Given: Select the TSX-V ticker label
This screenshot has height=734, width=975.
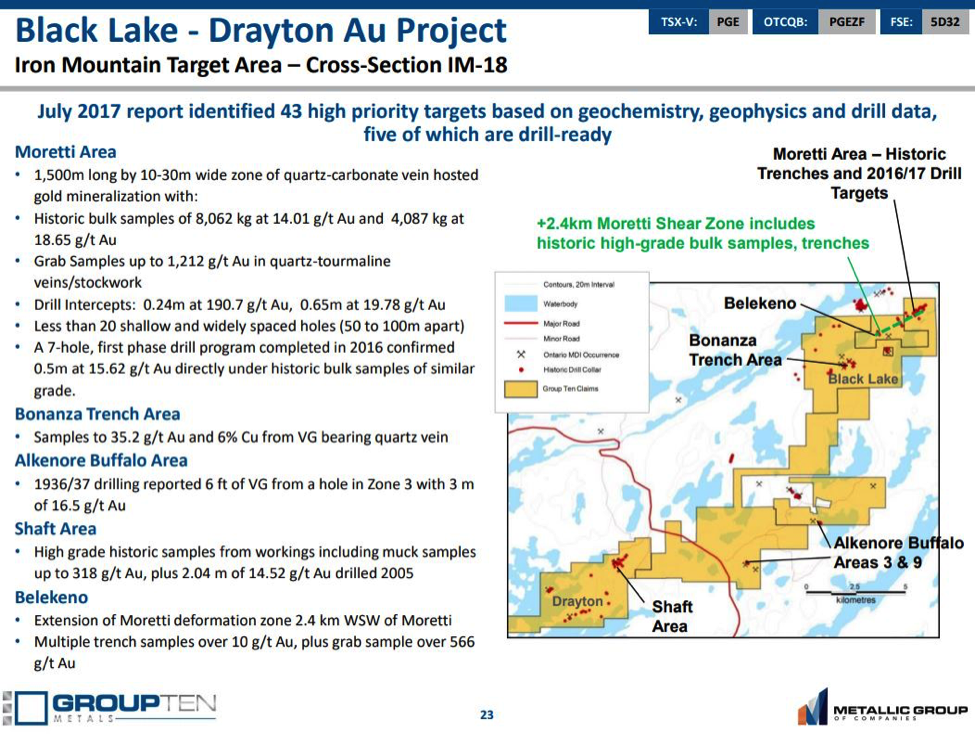Looking at the screenshot, I should 678,22.
